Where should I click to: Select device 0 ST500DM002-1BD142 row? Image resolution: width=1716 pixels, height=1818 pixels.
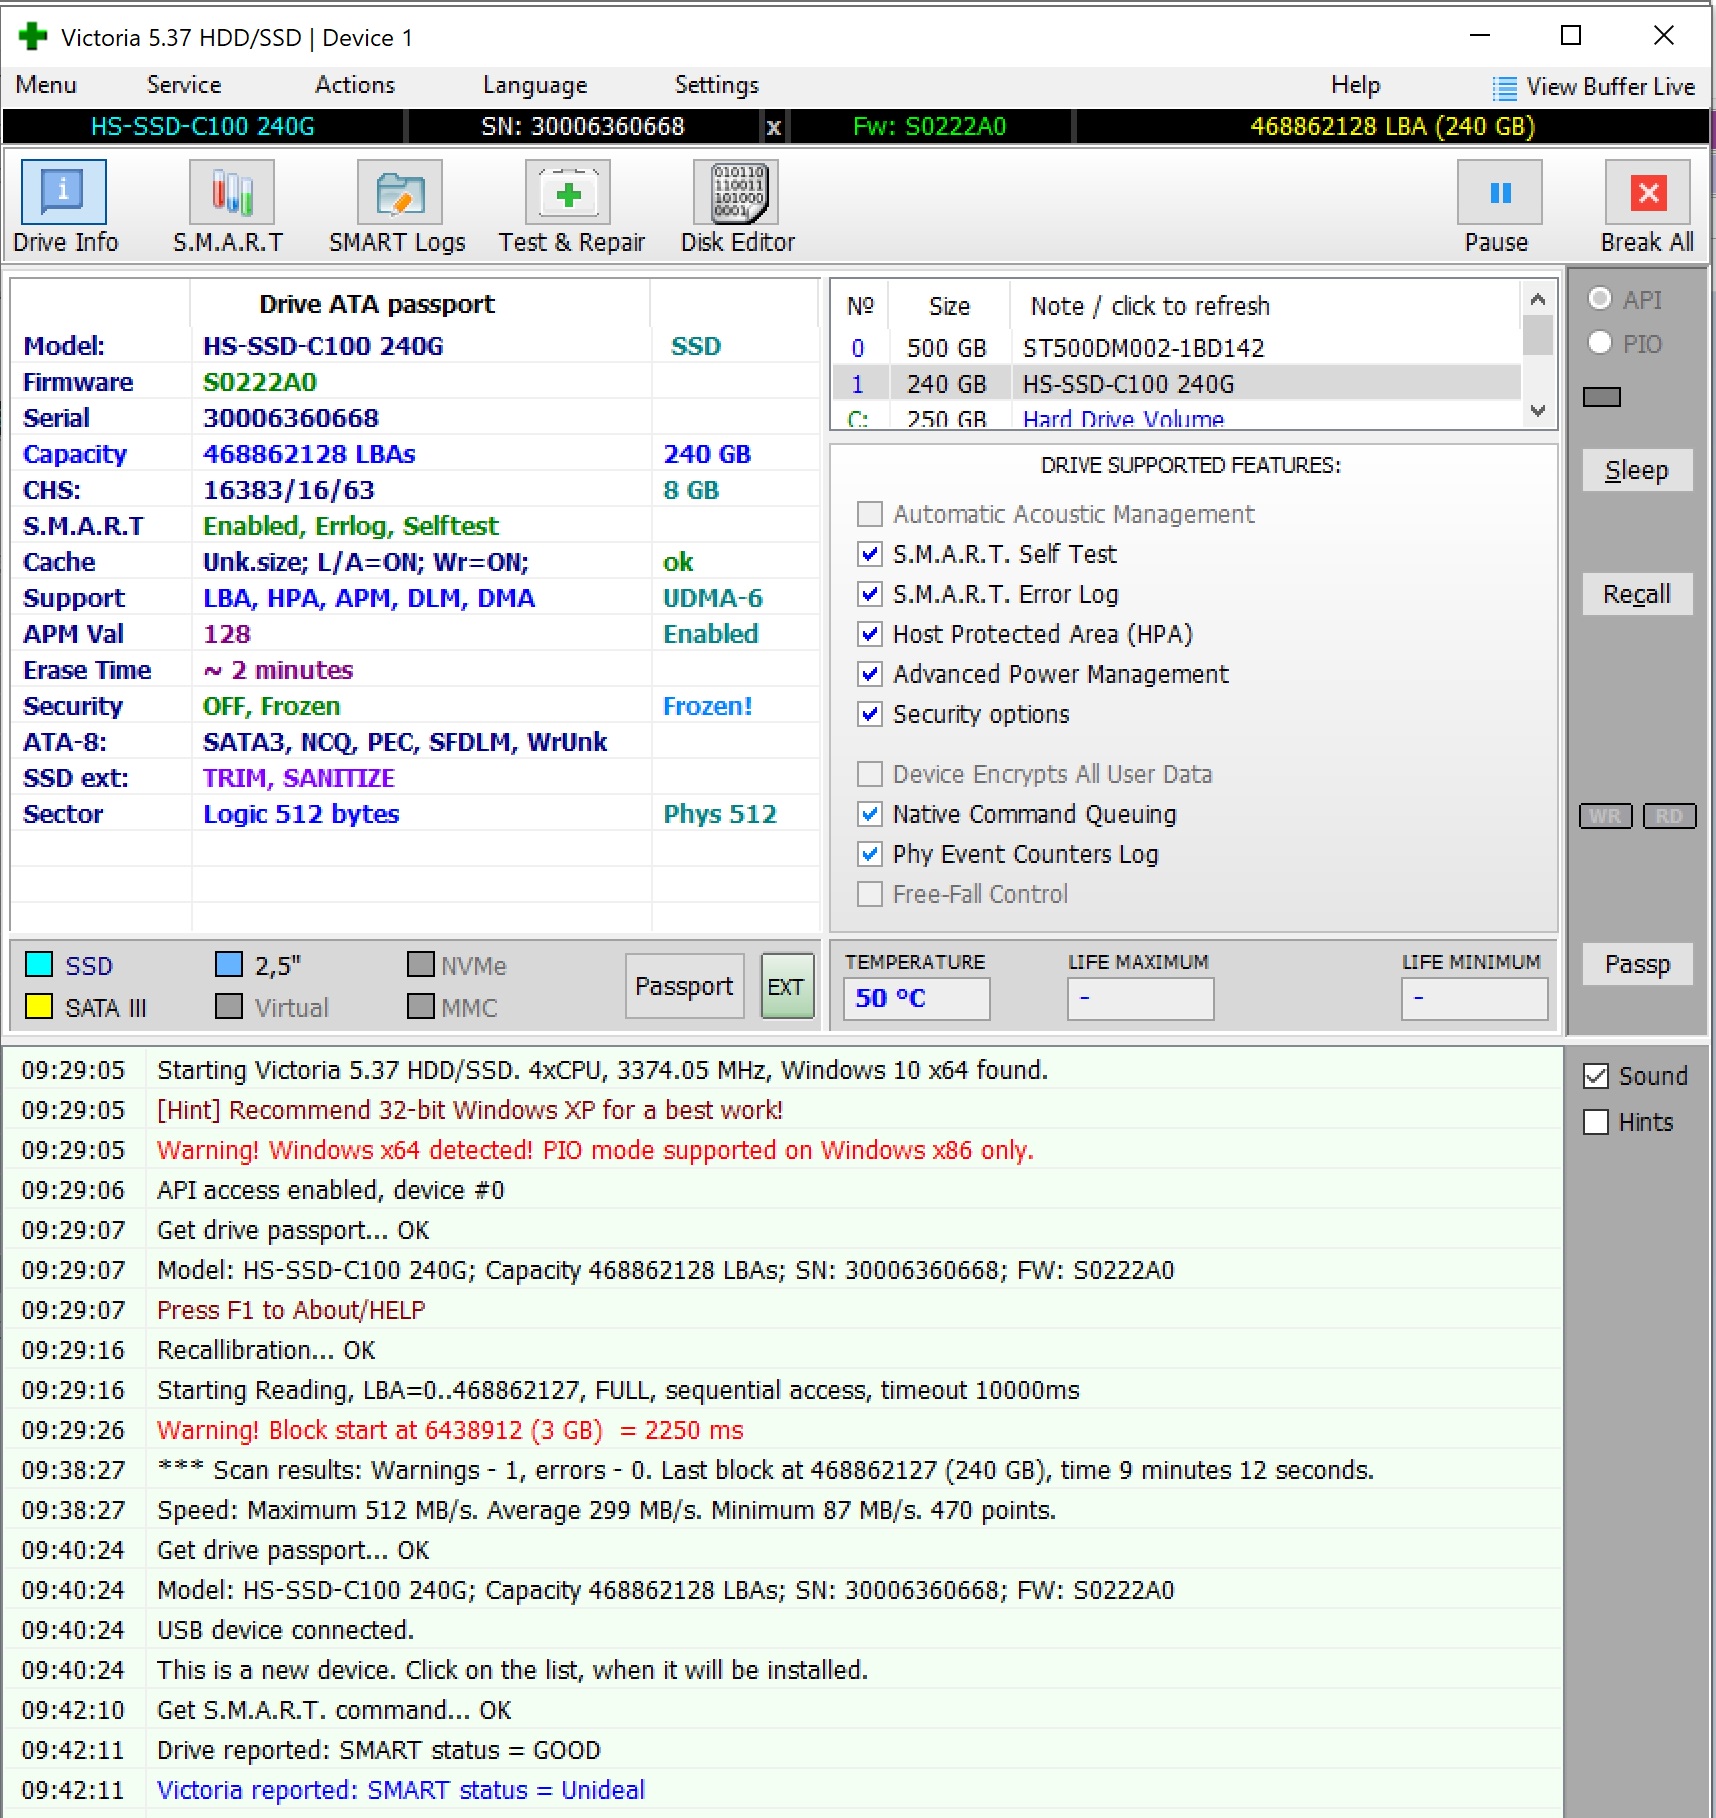1177,348
